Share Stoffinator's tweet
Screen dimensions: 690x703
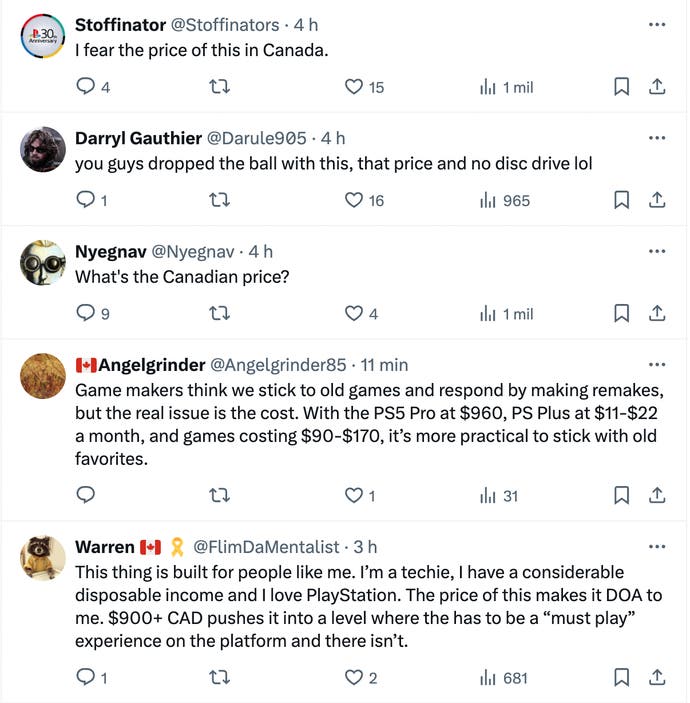(657, 87)
